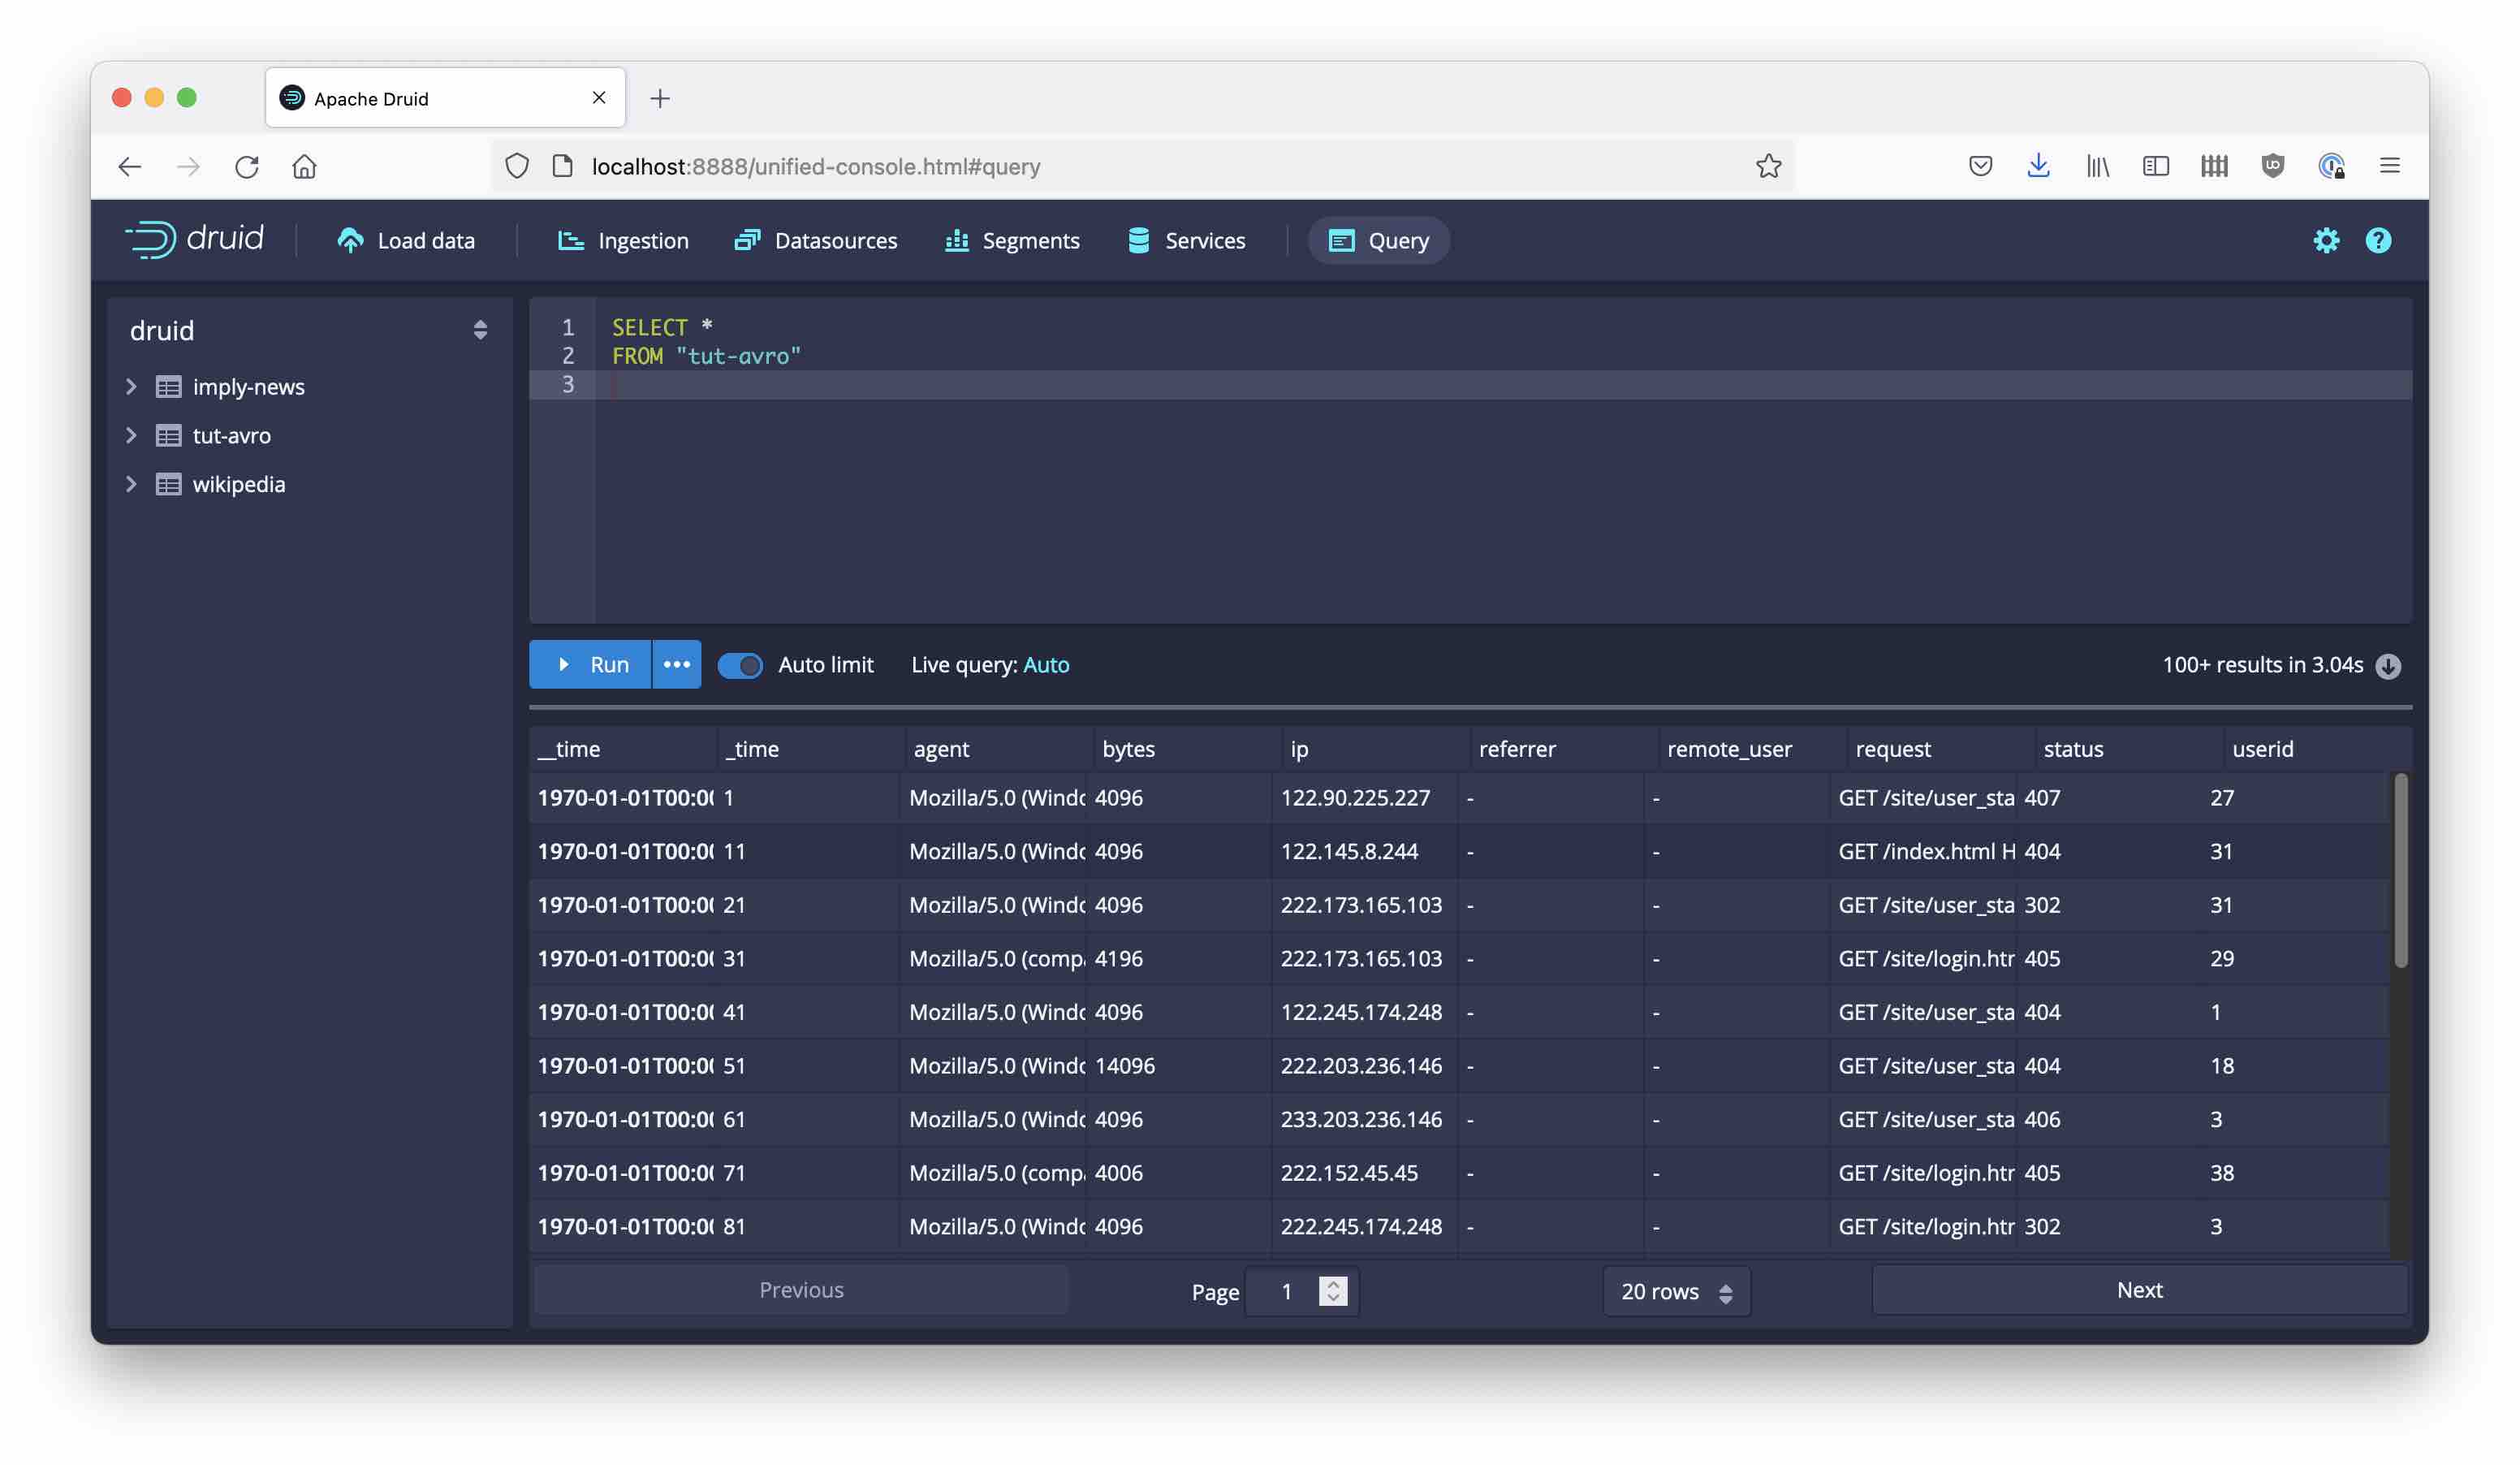Run the SQL query

pos(590,665)
